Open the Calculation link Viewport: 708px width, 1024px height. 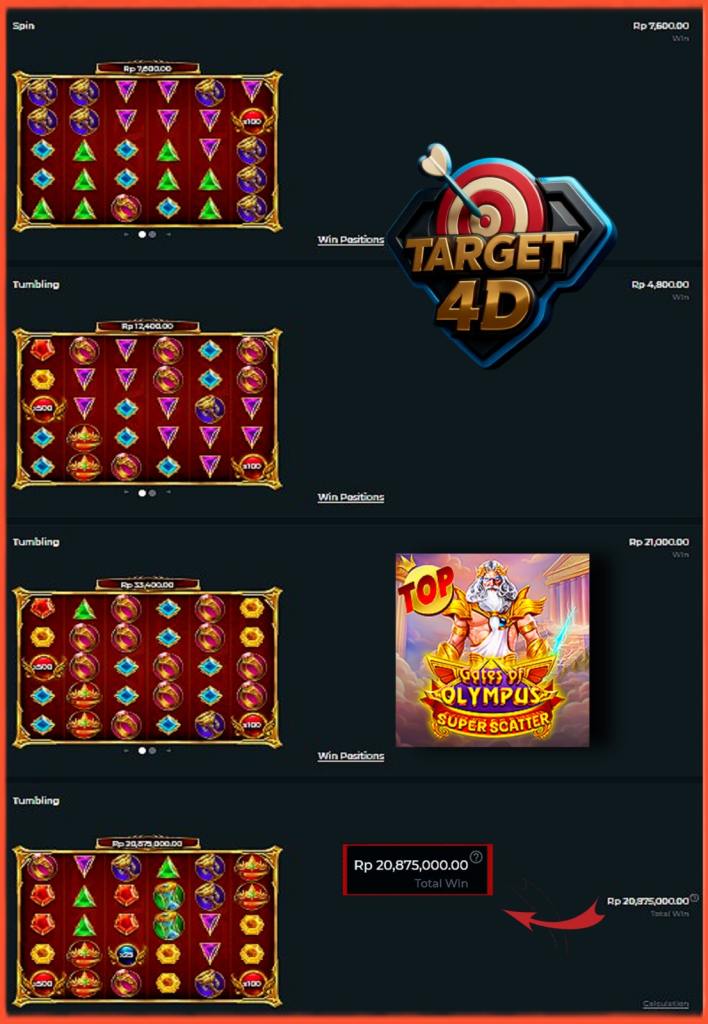pyautogui.click(x=666, y=1004)
